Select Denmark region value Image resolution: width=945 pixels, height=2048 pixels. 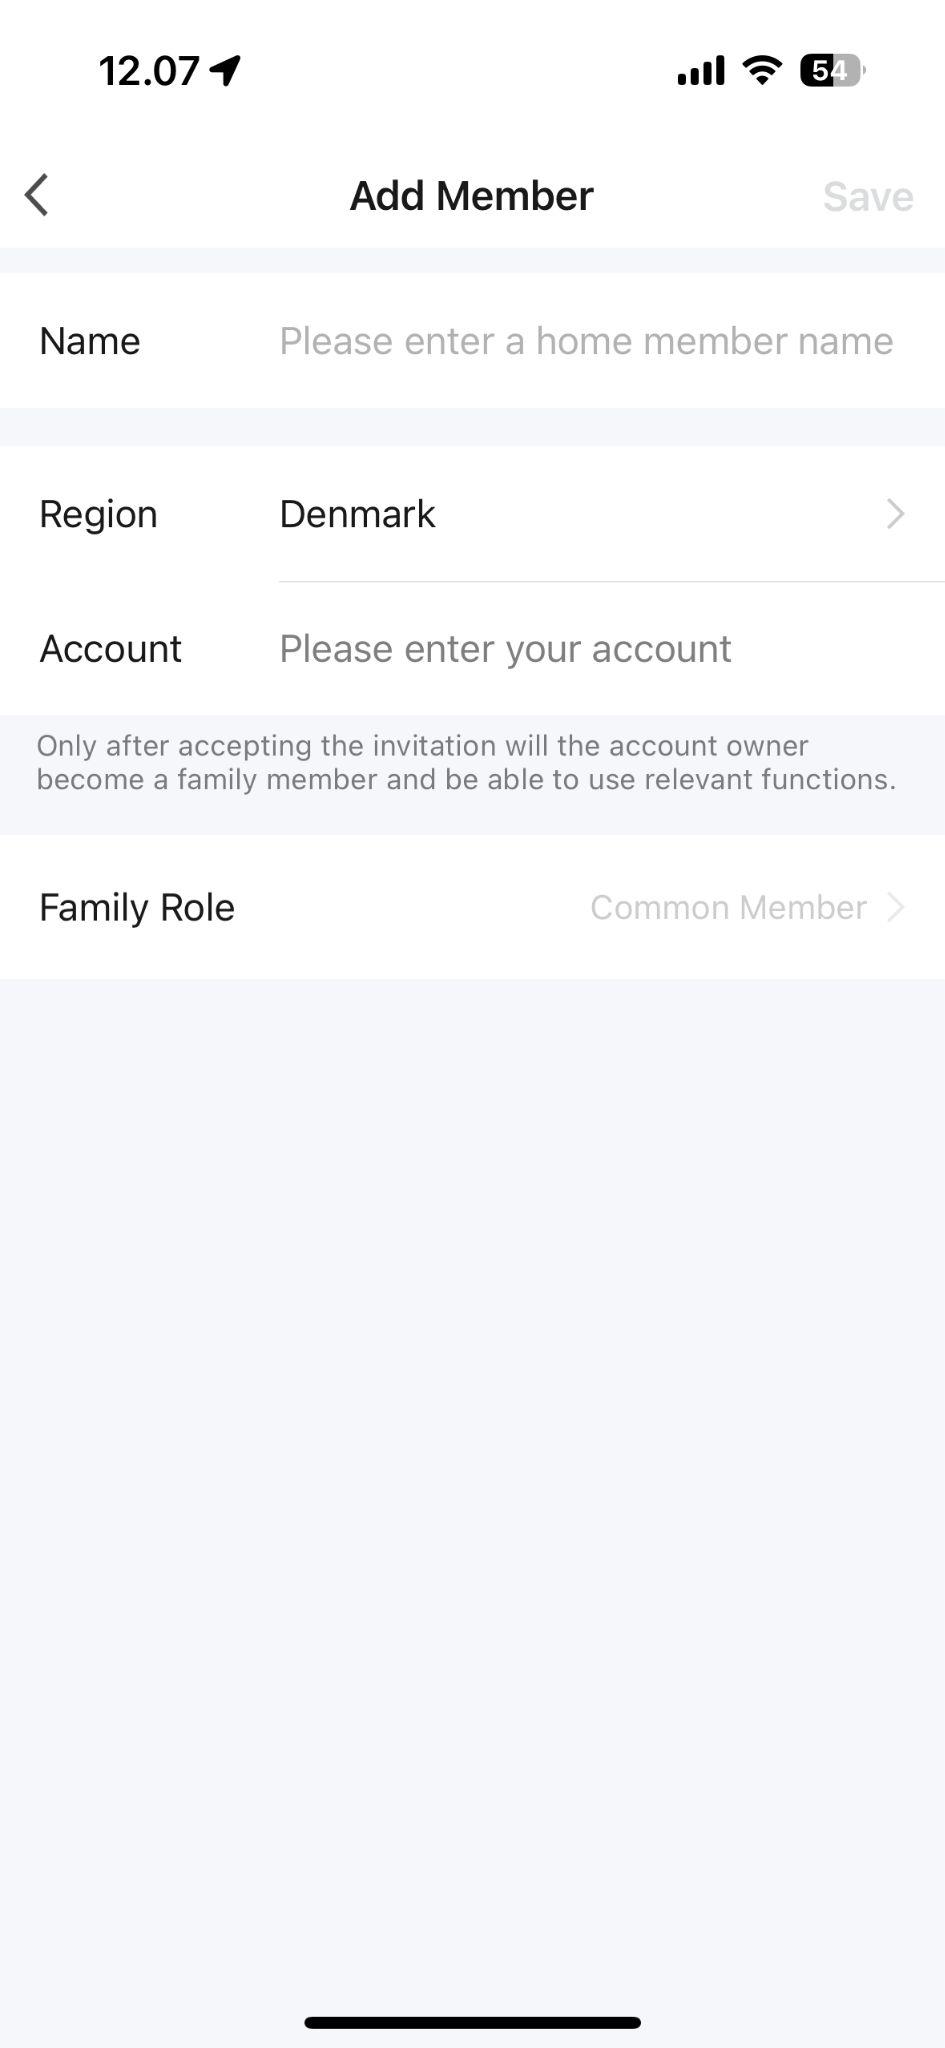tap(357, 514)
